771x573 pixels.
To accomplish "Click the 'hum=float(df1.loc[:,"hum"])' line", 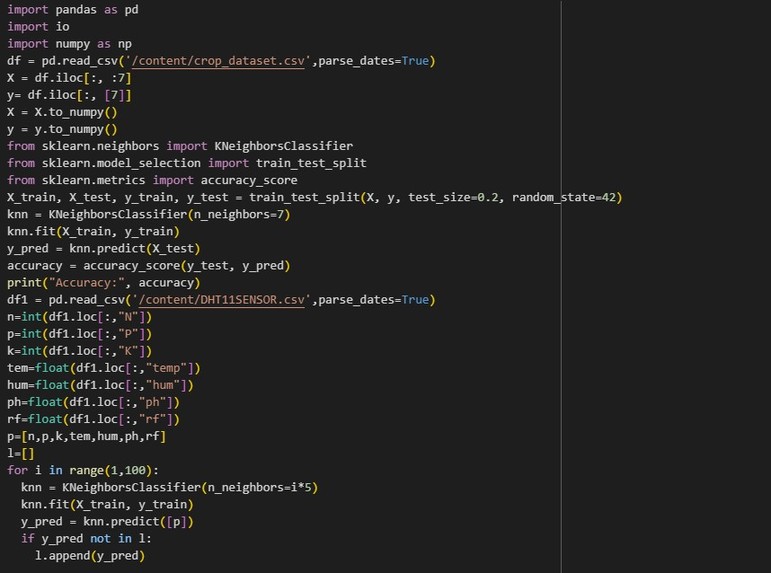I will 100,385.
